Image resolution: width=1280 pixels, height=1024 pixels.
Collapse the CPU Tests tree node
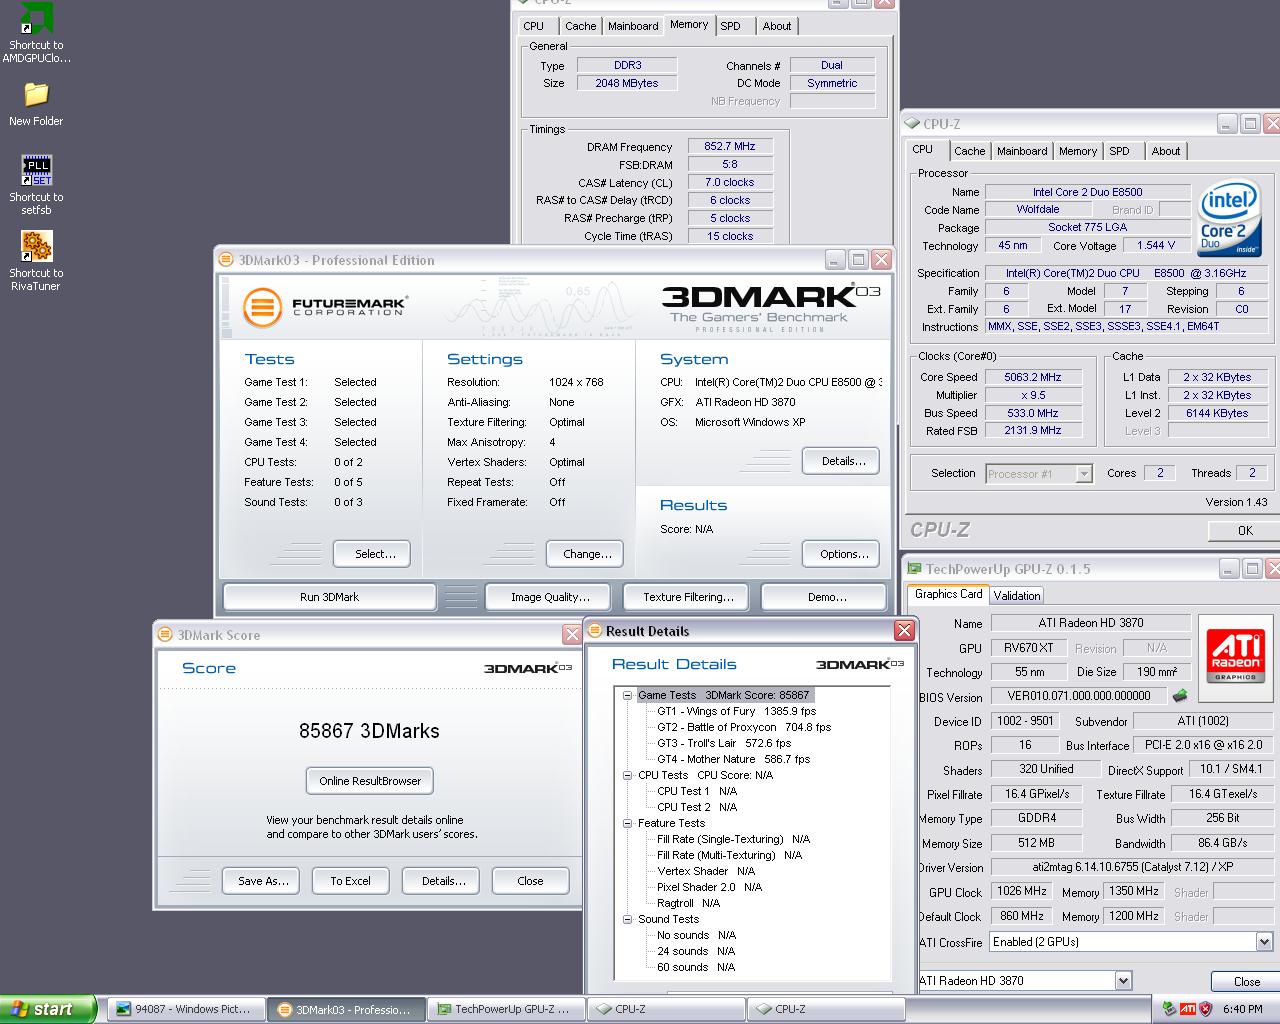tap(627, 775)
